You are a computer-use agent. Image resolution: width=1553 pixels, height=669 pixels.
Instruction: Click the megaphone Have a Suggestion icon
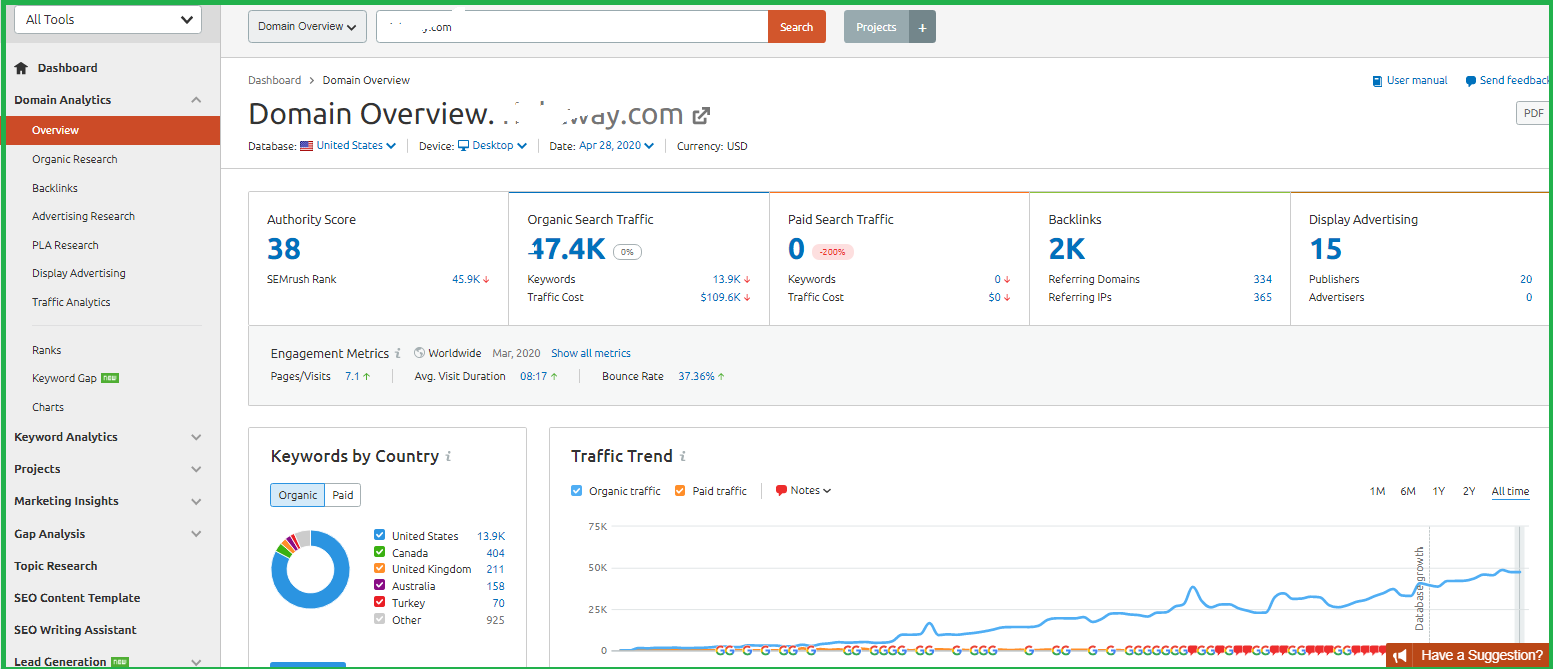(x=1401, y=656)
